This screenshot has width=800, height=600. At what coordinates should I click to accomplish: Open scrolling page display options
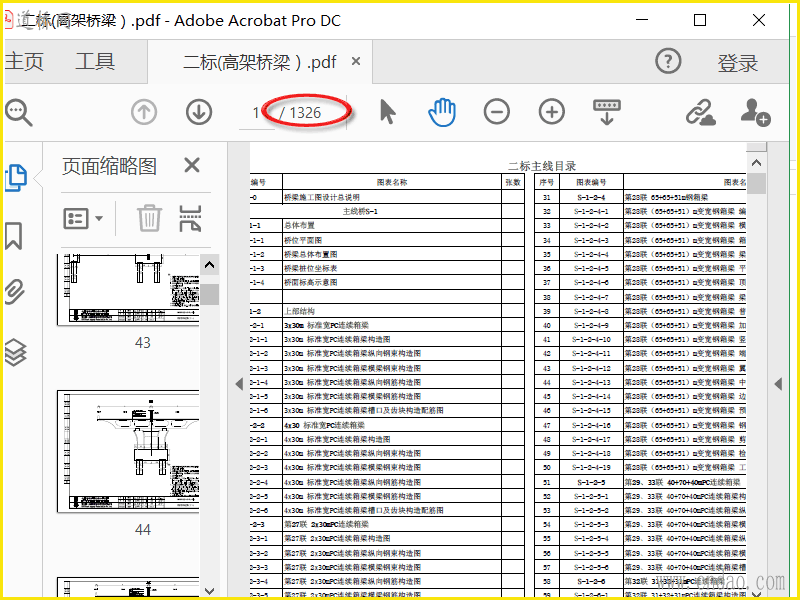tap(607, 112)
